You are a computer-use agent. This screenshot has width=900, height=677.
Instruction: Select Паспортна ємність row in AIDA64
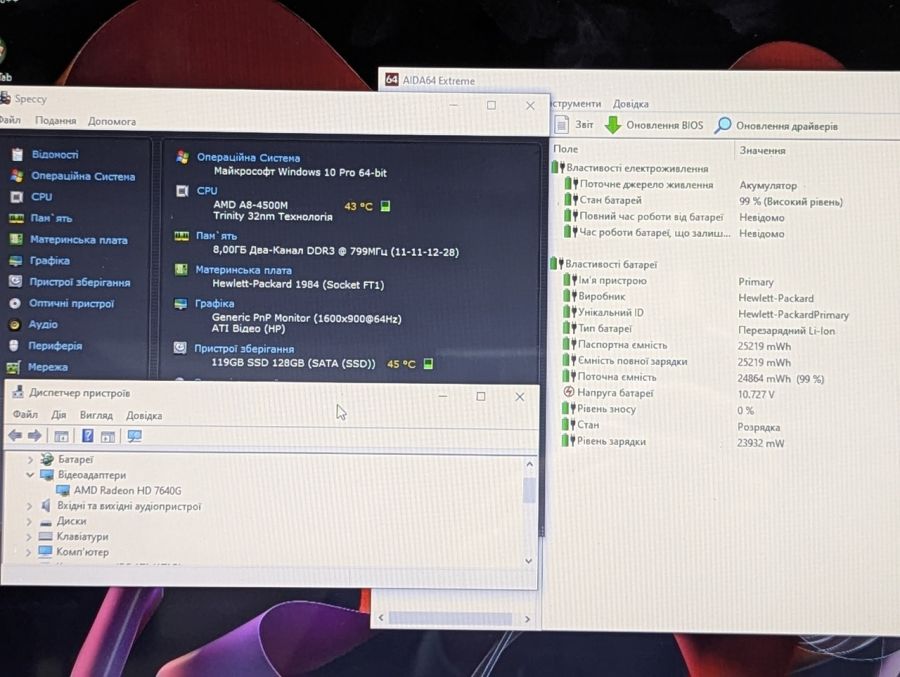pos(677,346)
